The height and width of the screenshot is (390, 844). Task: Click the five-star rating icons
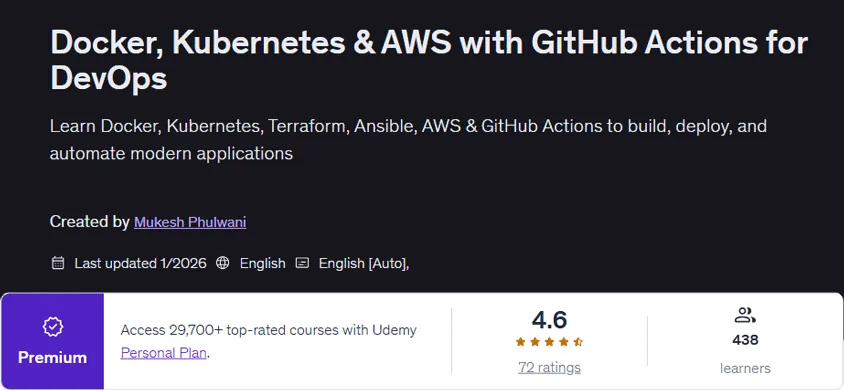(x=549, y=342)
